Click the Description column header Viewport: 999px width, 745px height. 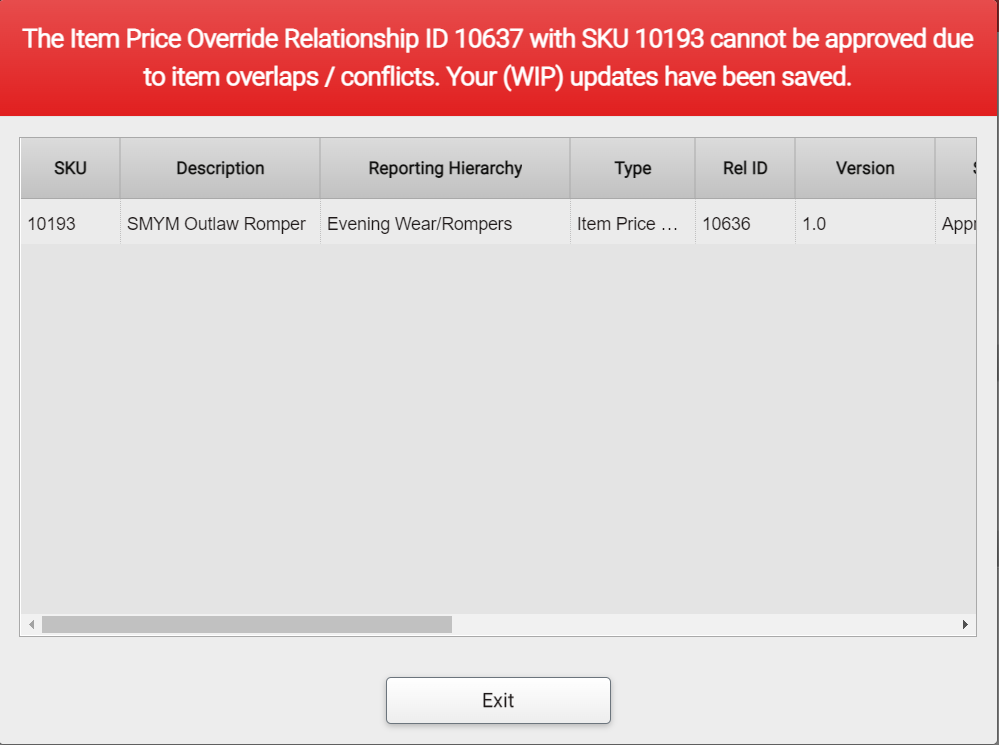click(x=220, y=168)
